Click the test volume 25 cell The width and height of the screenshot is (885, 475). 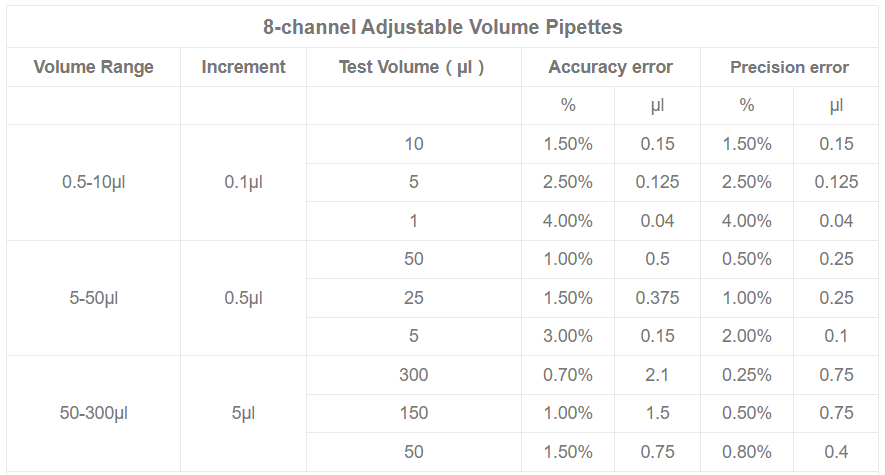coord(413,298)
